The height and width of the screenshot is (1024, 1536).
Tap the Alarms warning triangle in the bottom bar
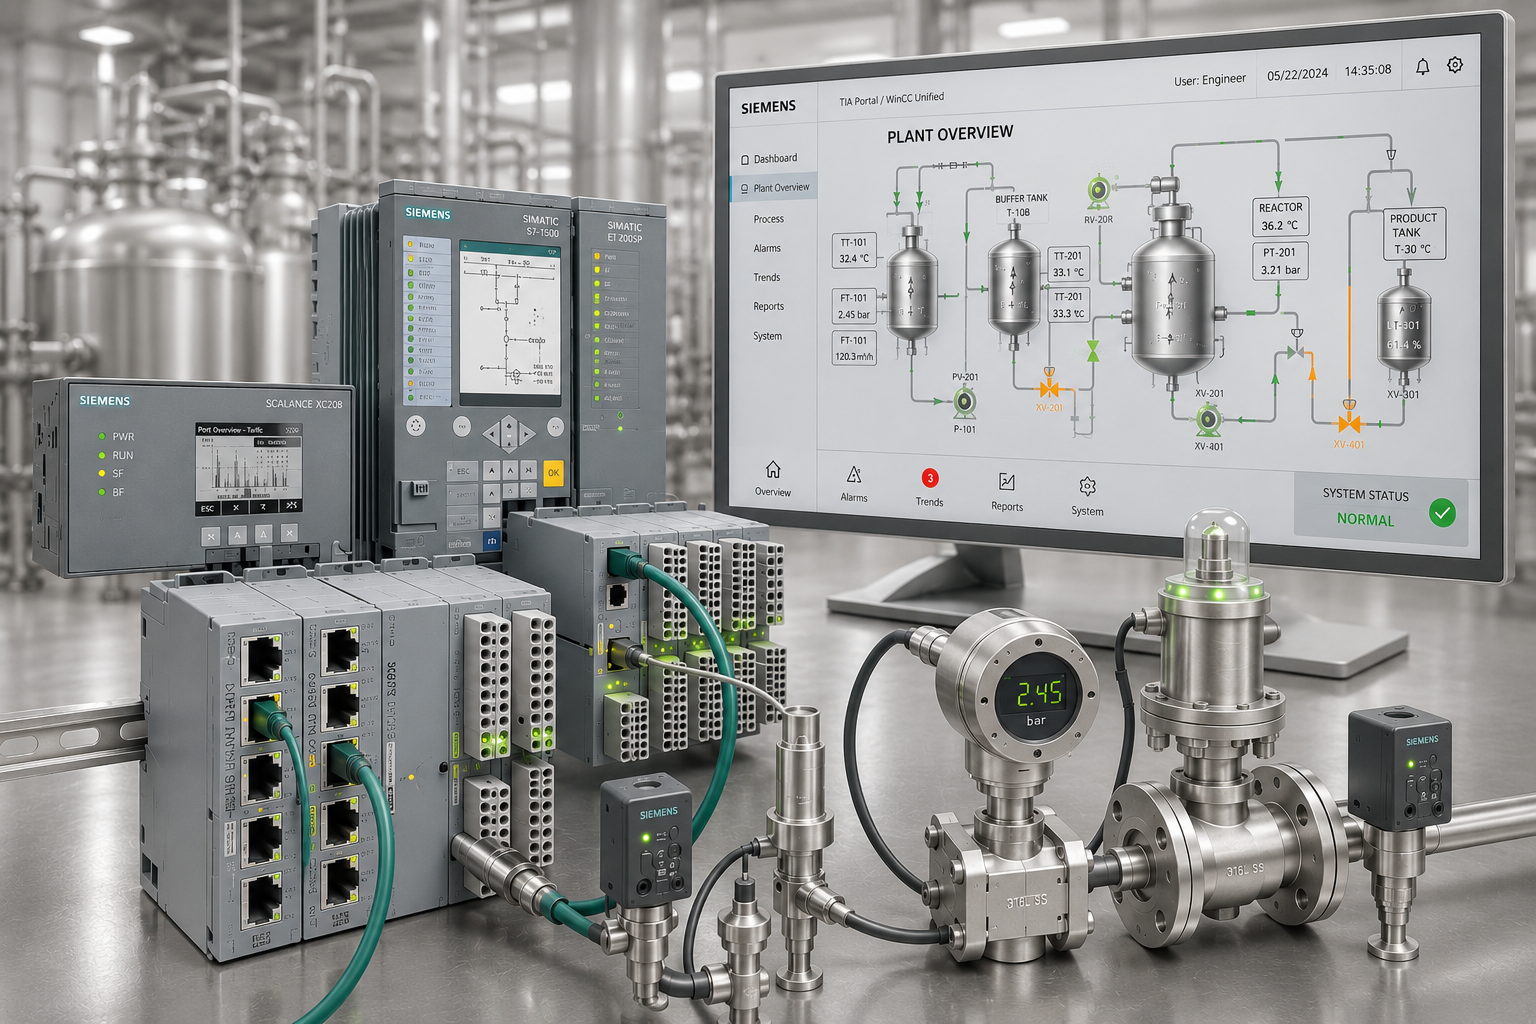[x=854, y=474]
